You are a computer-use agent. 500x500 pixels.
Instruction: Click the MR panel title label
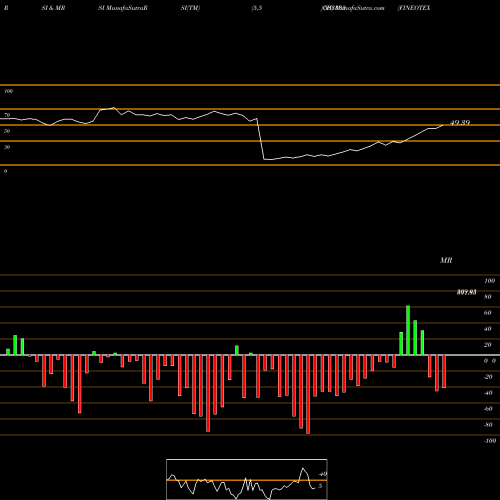[x=446, y=260]
